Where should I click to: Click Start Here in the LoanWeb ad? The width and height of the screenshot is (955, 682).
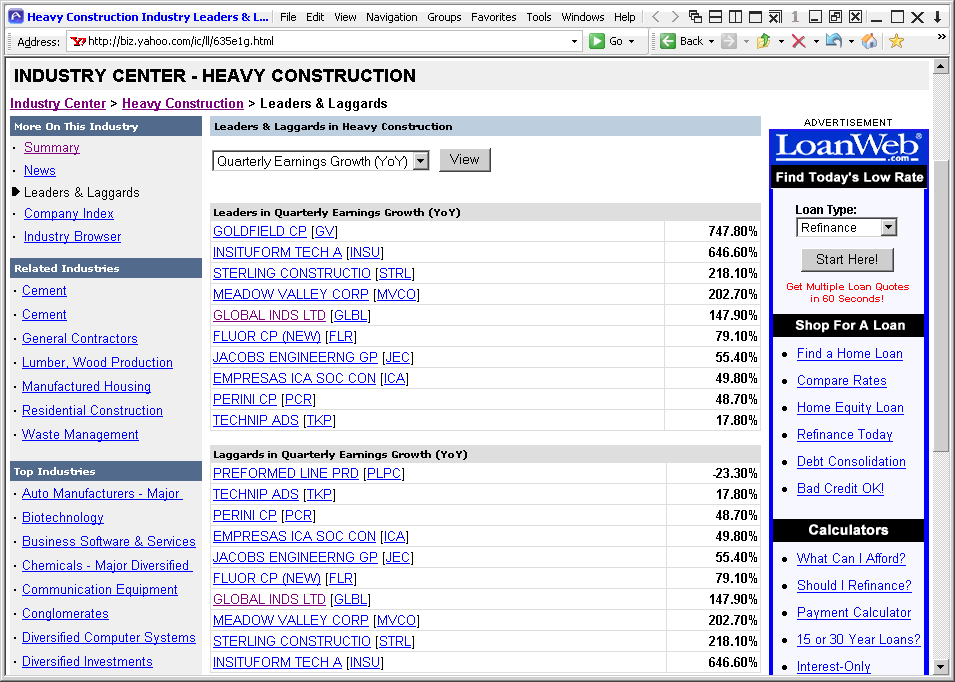click(x=847, y=259)
